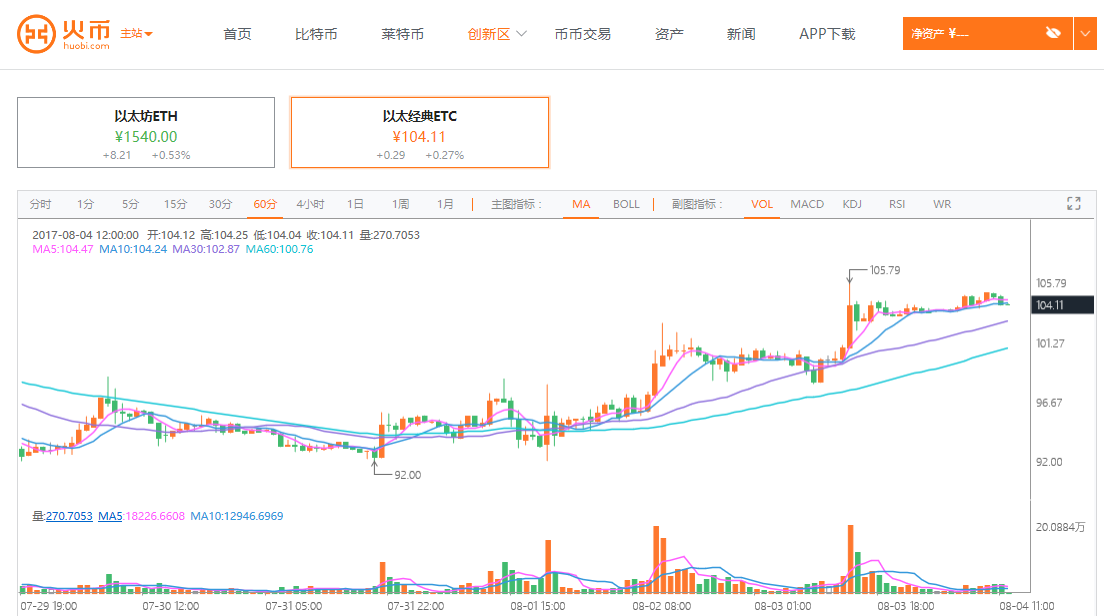The image size is (1104, 616).
Task: Open the 资产 assets page
Action: click(669, 34)
